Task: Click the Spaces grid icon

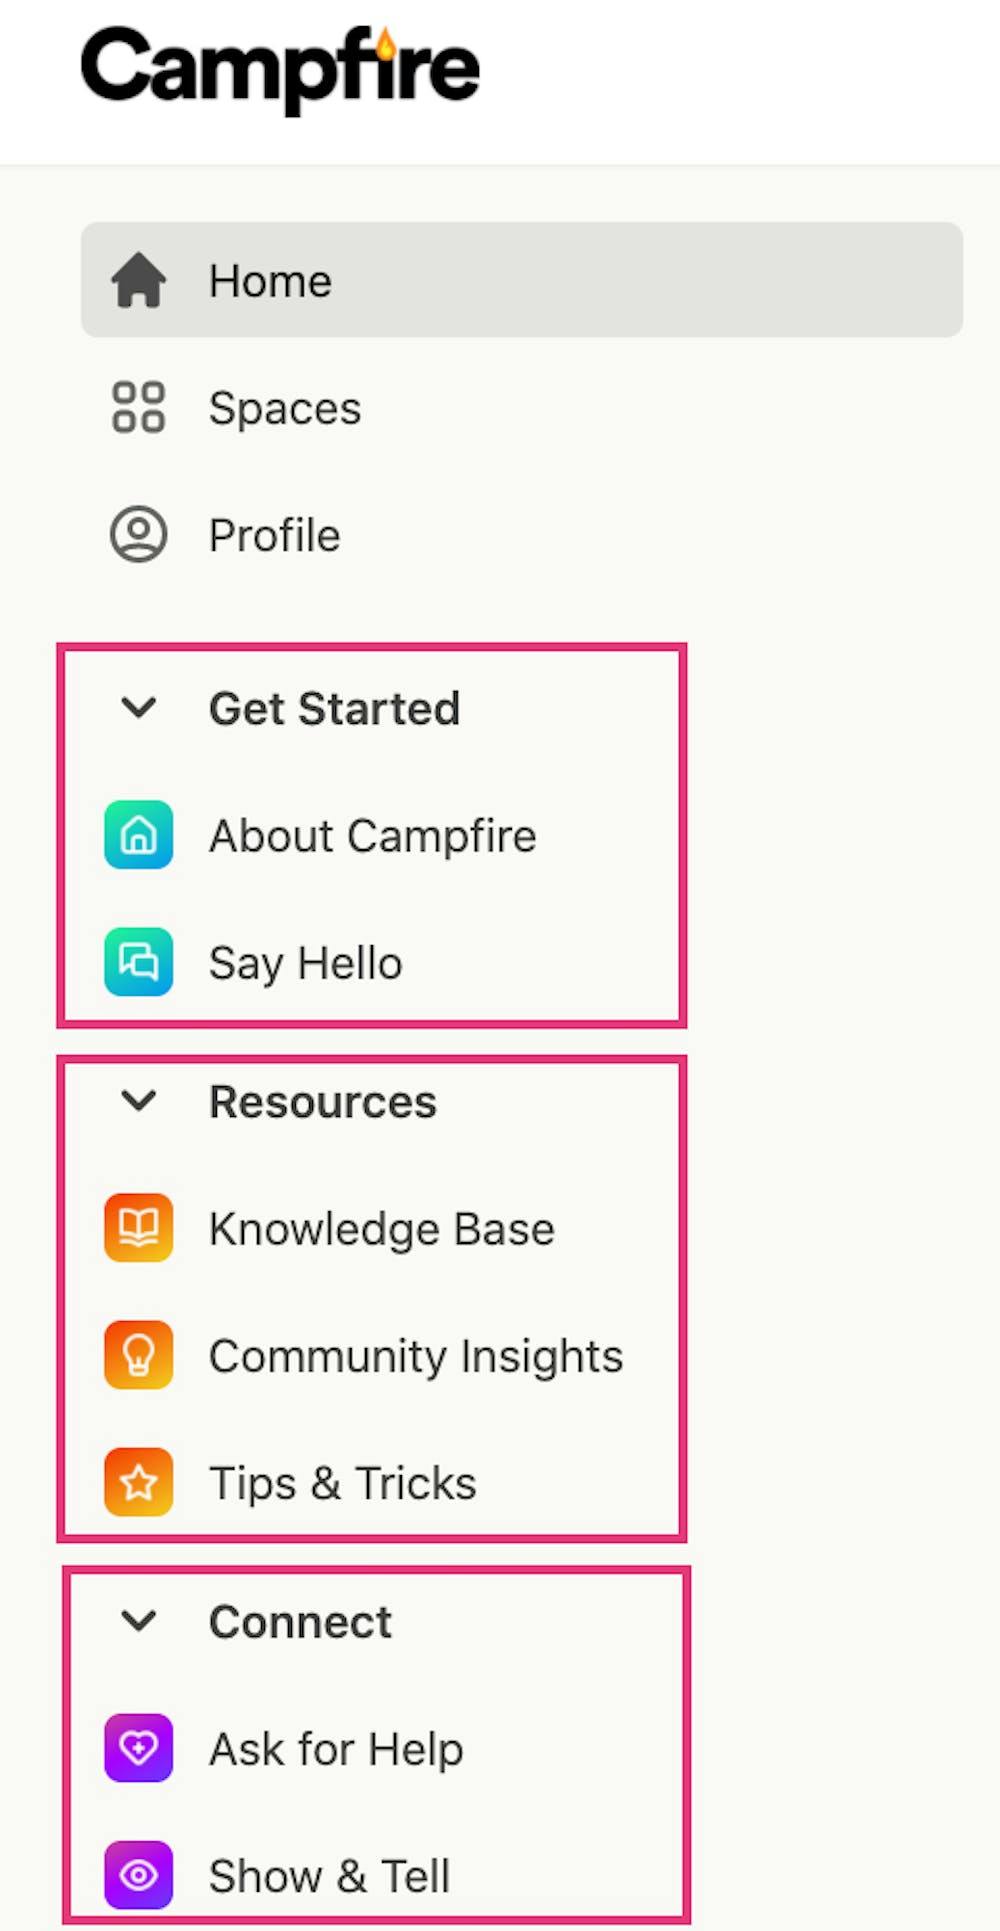Action: click(x=139, y=408)
